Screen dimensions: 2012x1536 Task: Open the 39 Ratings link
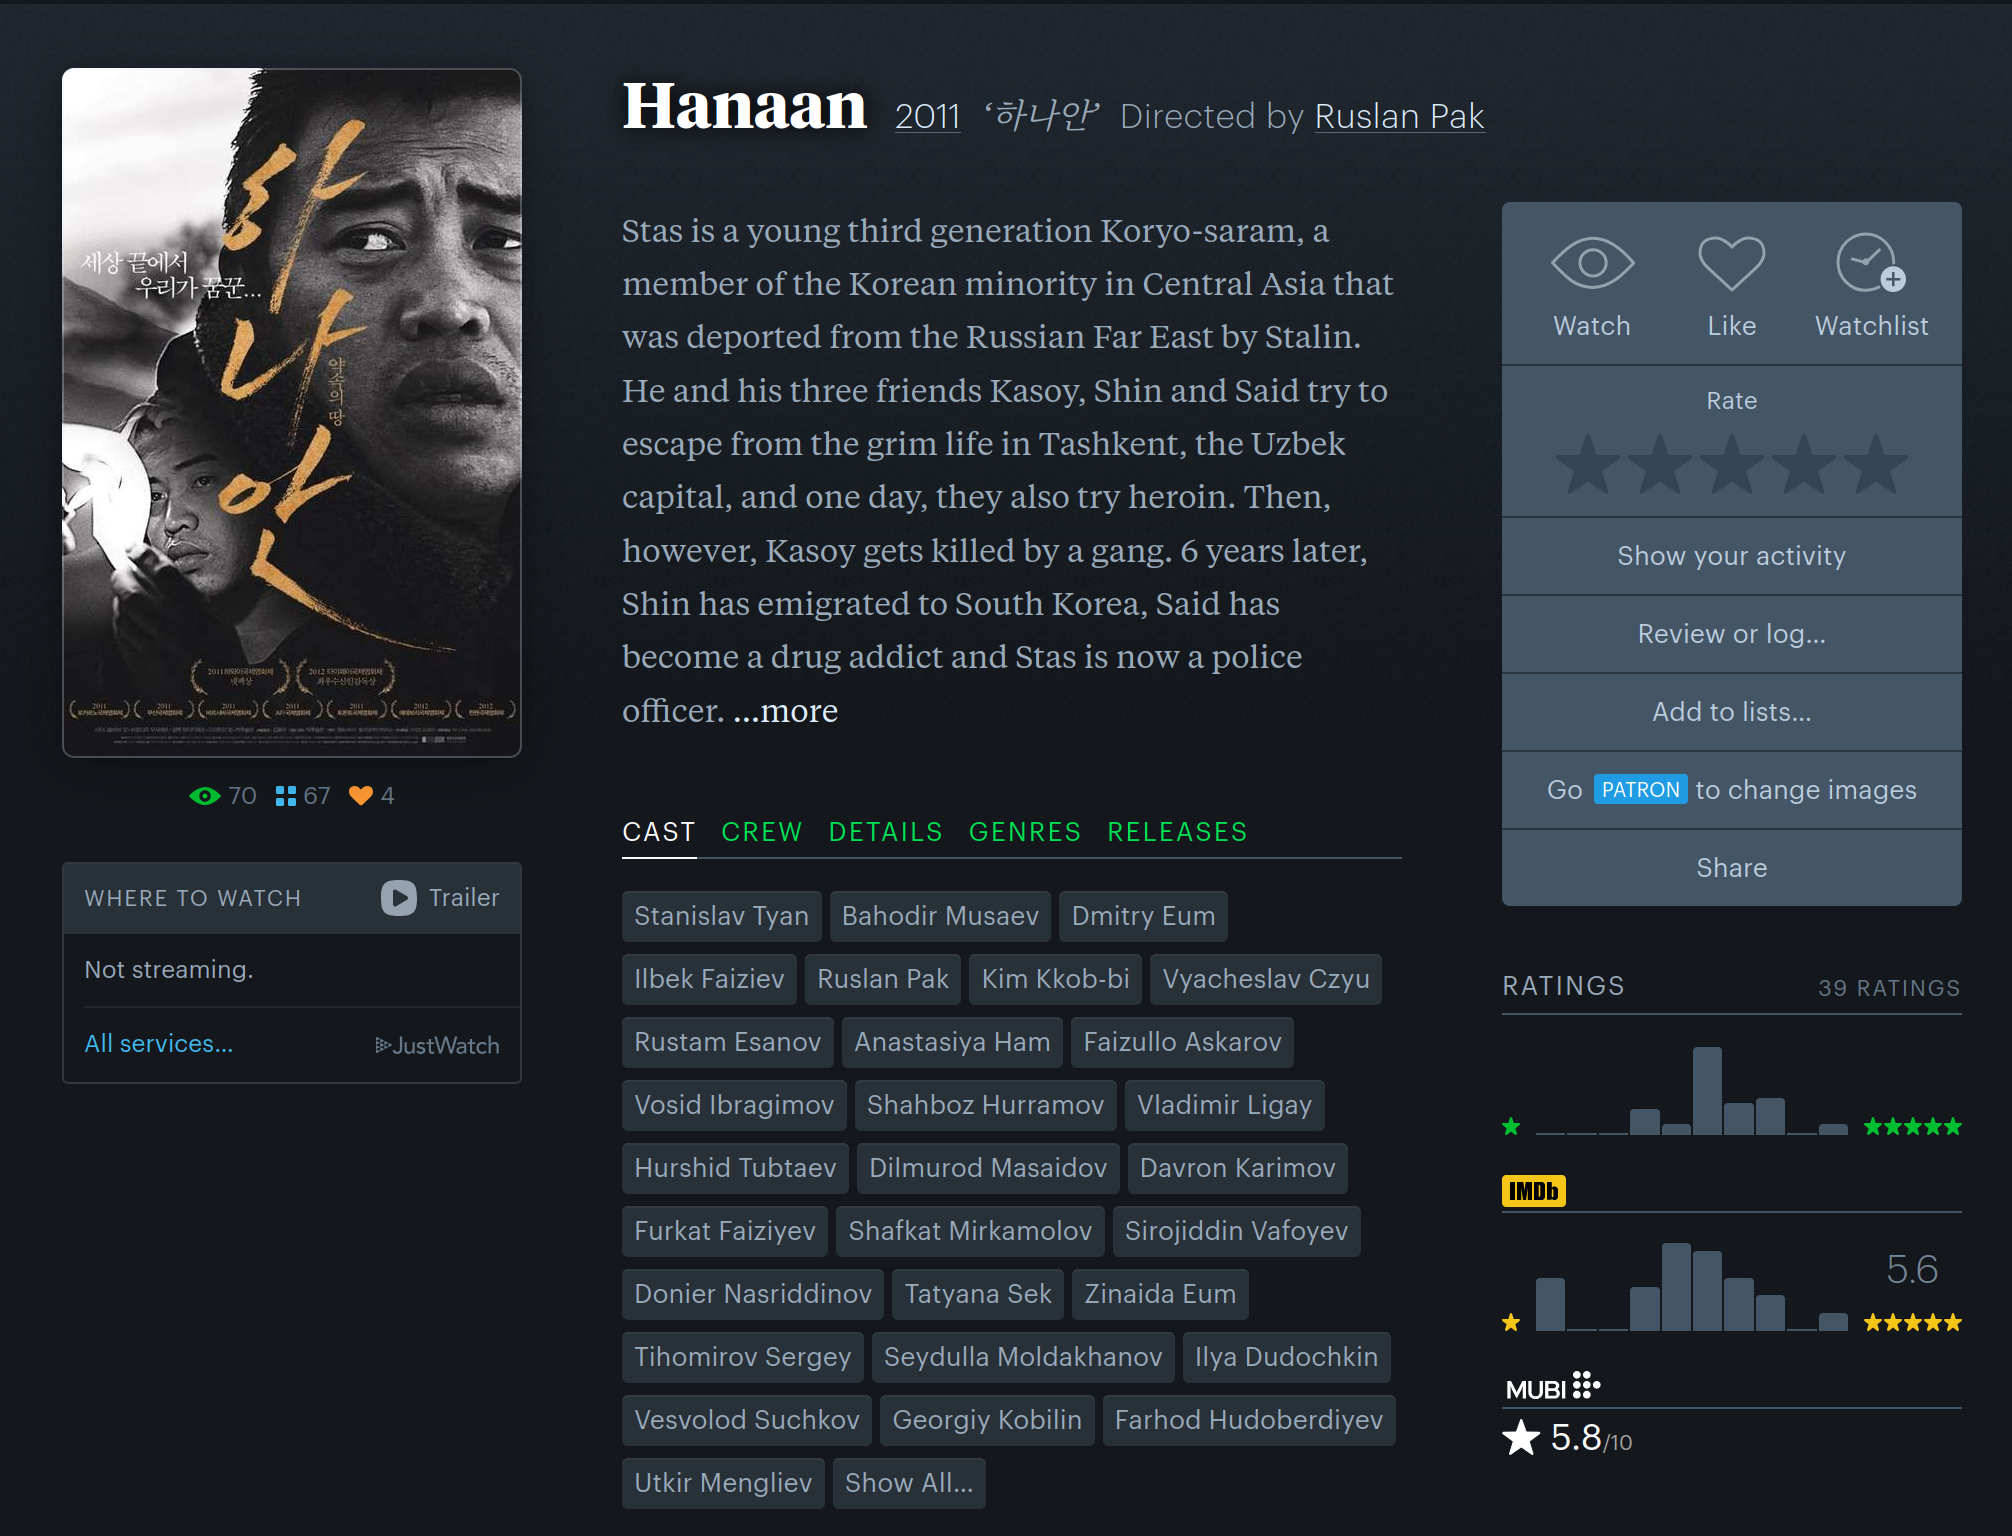tap(1889, 988)
